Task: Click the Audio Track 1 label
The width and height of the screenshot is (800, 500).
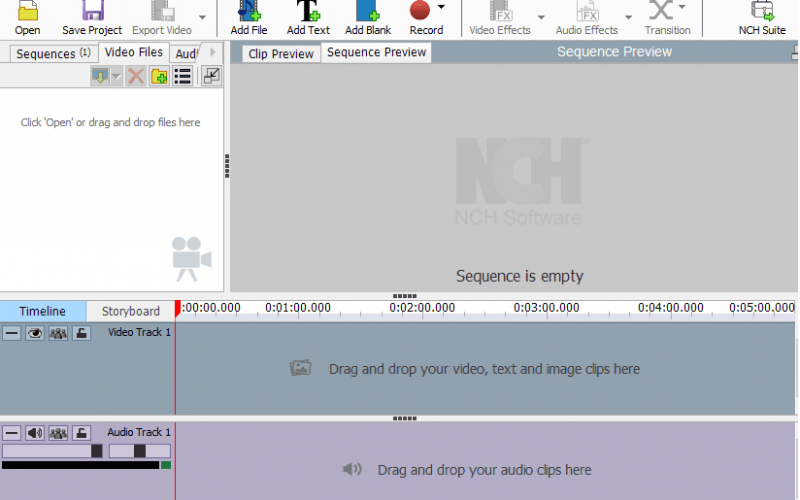Action: point(139,432)
